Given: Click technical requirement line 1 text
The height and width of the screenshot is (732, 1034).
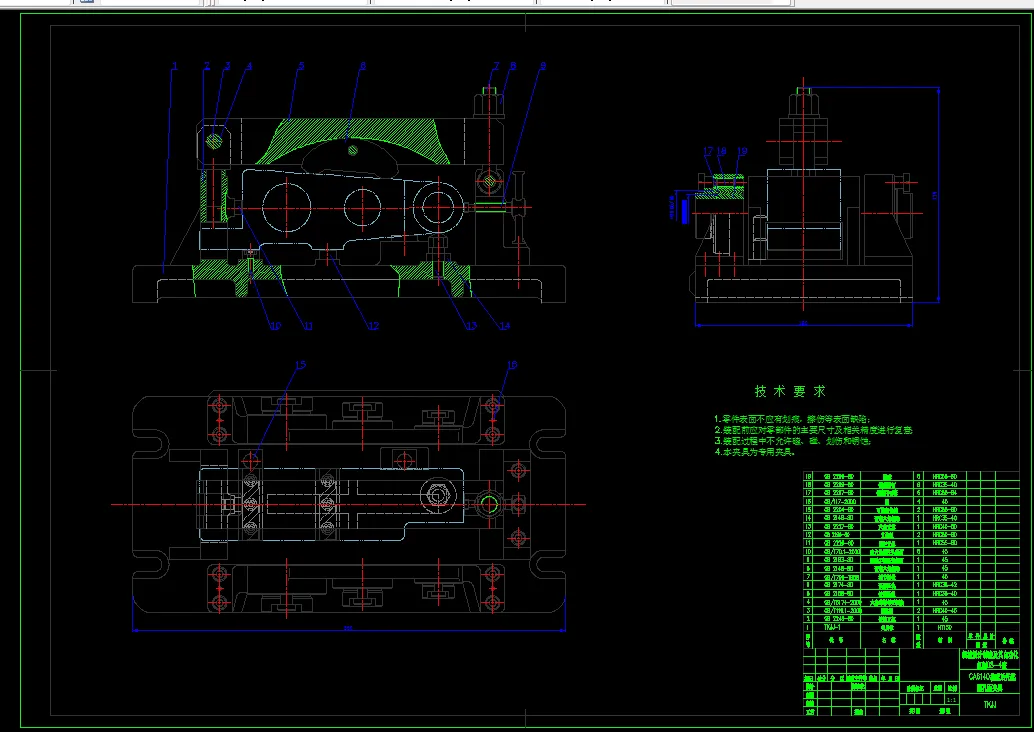Looking at the screenshot, I should (x=792, y=418).
